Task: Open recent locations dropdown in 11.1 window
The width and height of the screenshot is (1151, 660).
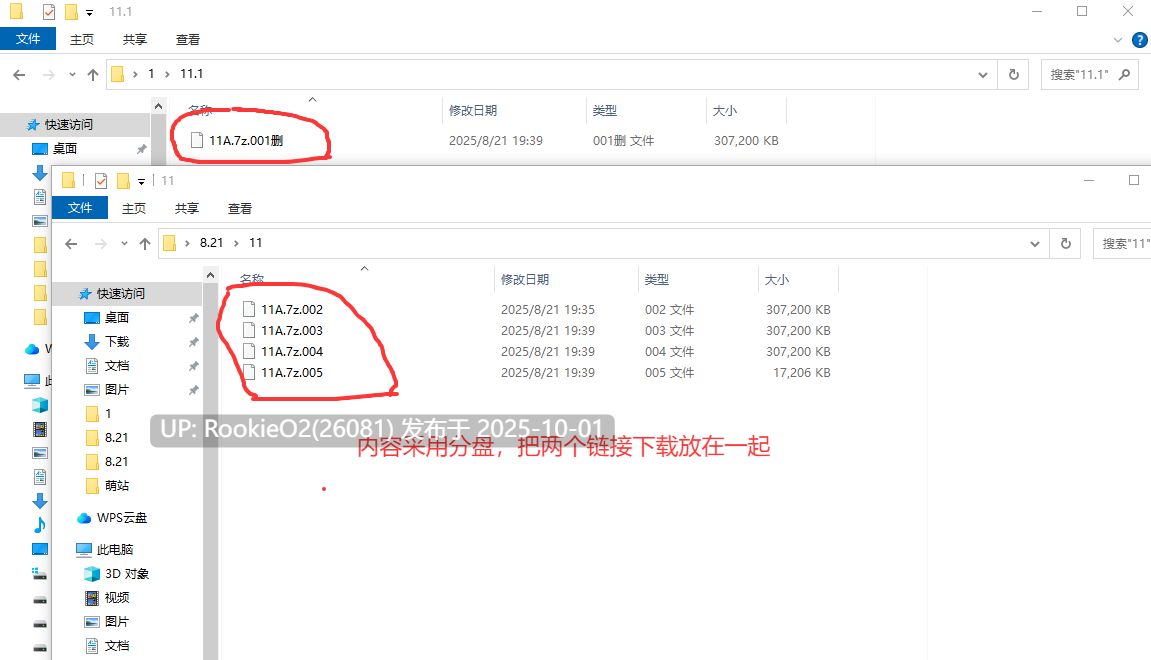Action: (x=72, y=74)
